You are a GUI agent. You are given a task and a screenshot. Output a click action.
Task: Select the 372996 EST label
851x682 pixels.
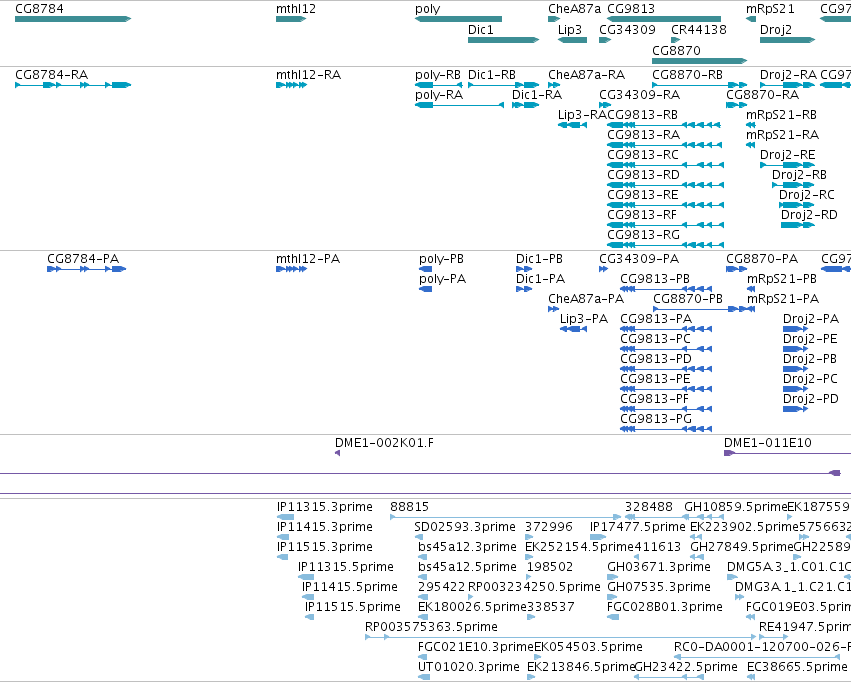click(549, 526)
